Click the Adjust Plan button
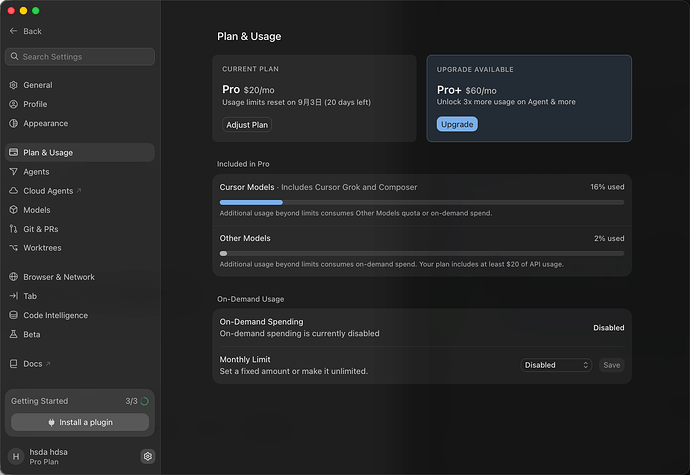The height and width of the screenshot is (475, 690). (247, 125)
